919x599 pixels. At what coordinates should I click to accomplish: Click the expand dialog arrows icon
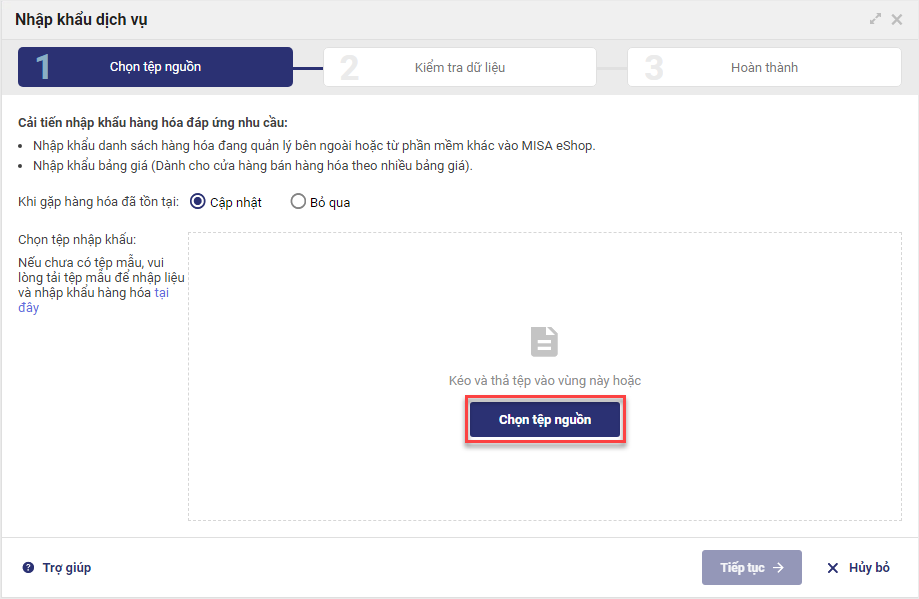point(876,19)
